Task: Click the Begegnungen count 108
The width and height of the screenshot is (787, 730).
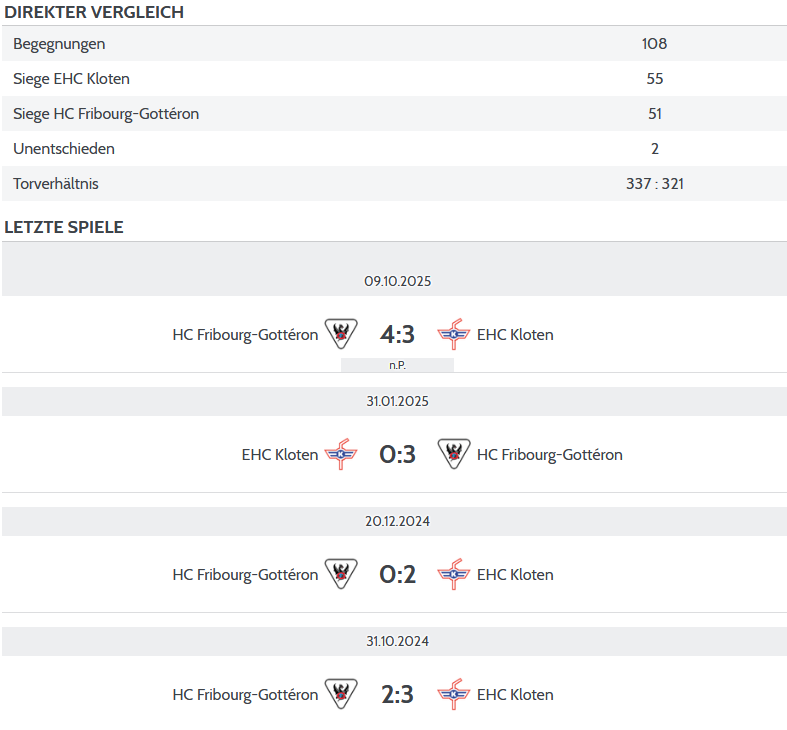Action: [654, 44]
